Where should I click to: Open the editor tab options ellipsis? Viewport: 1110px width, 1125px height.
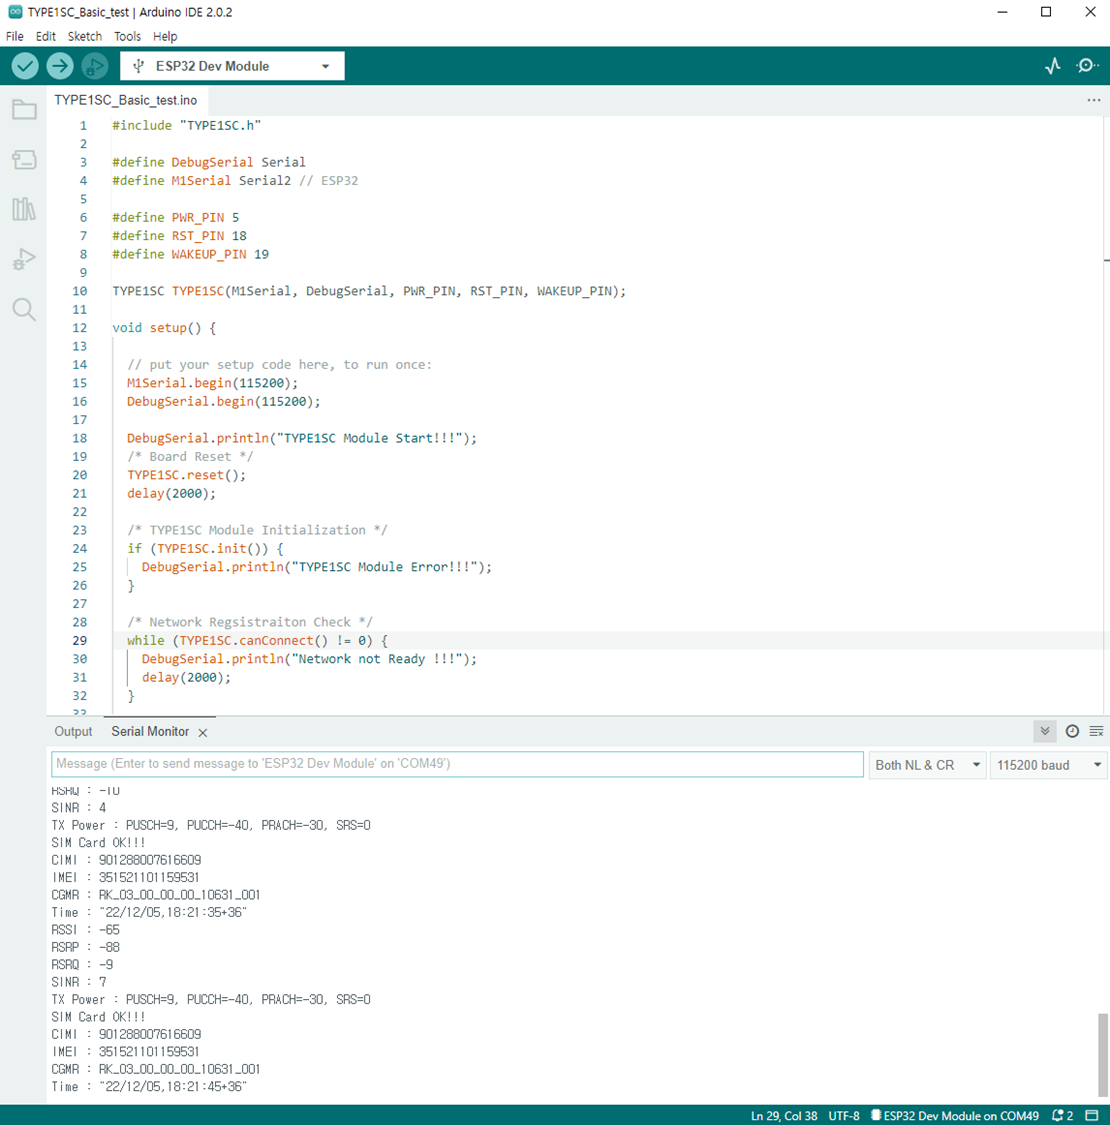1093,100
